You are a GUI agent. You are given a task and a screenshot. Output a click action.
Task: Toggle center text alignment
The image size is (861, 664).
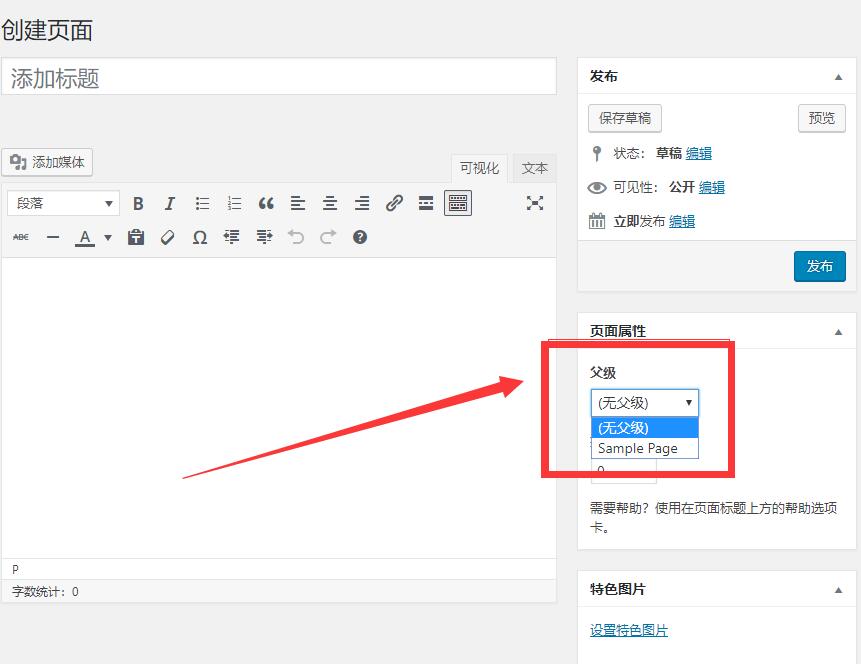330,203
